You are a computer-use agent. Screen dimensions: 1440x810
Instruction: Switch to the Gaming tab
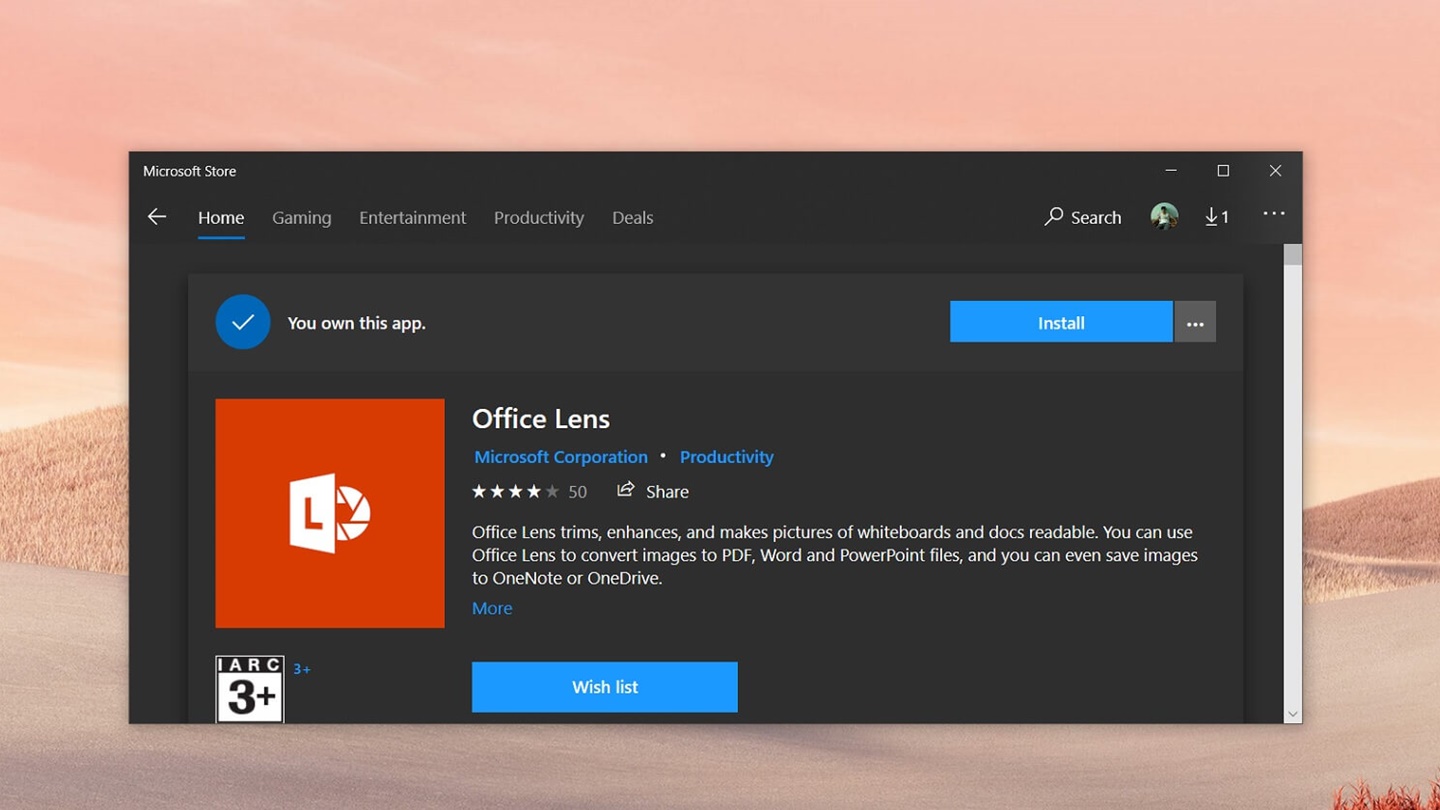[x=301, y=217]
